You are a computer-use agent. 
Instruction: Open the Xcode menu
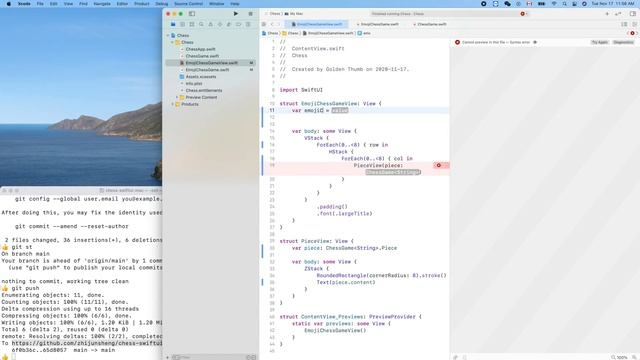(x=24, y=4)
